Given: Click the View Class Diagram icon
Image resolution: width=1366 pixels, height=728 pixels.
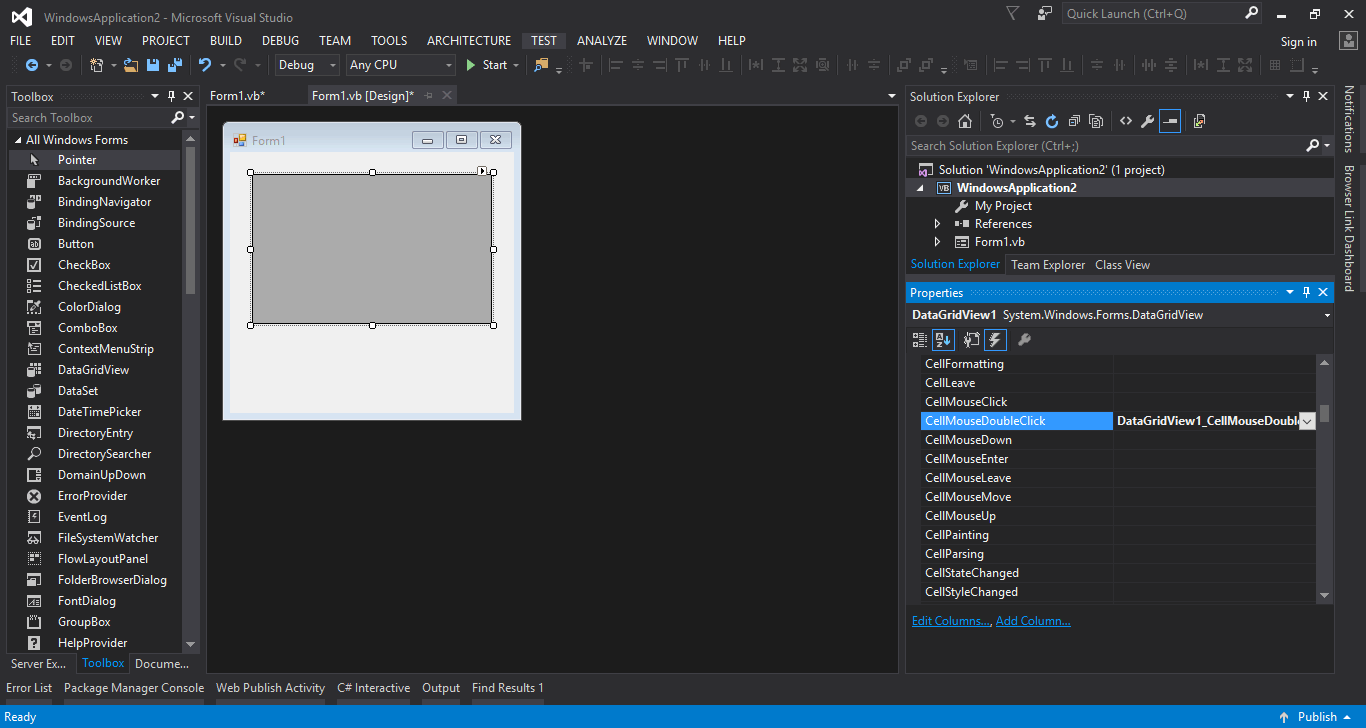Looking at the screenshot, I should [1199, 121].
